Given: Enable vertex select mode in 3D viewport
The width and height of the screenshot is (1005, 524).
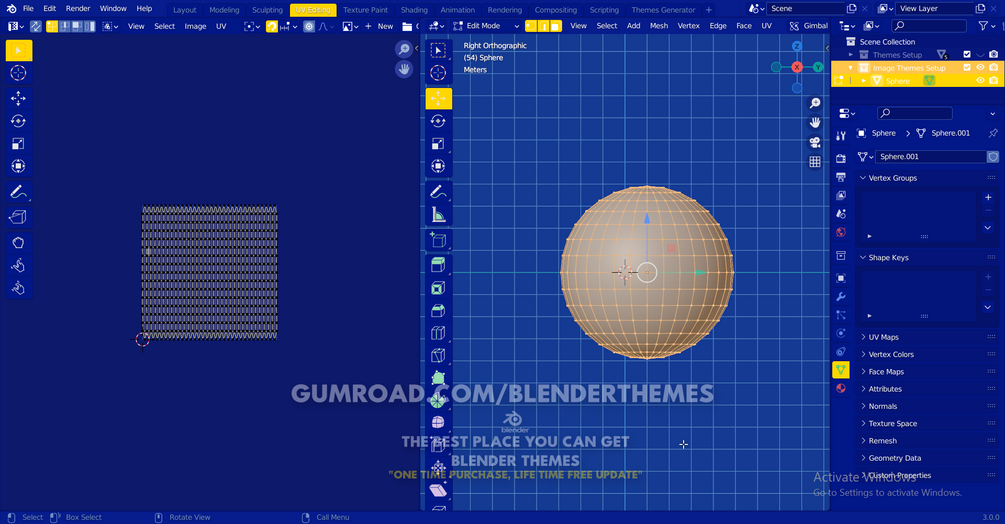Looking at the screenshot, I should pyautogui.click(x=531, y=26).
